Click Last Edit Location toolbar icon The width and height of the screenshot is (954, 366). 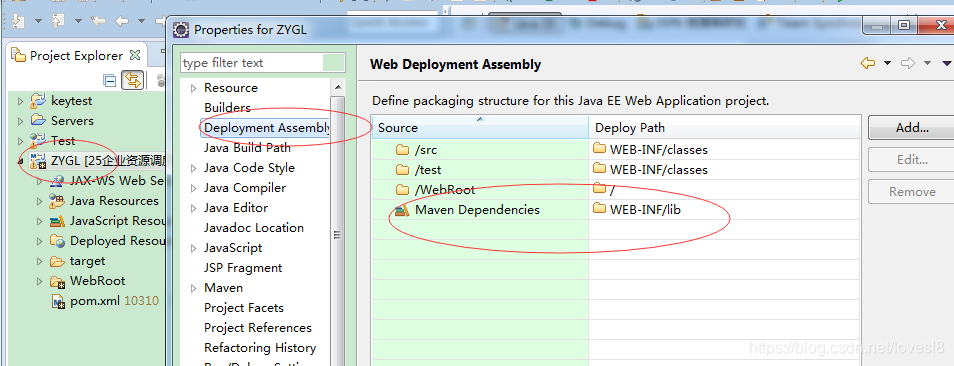[97, 21]
